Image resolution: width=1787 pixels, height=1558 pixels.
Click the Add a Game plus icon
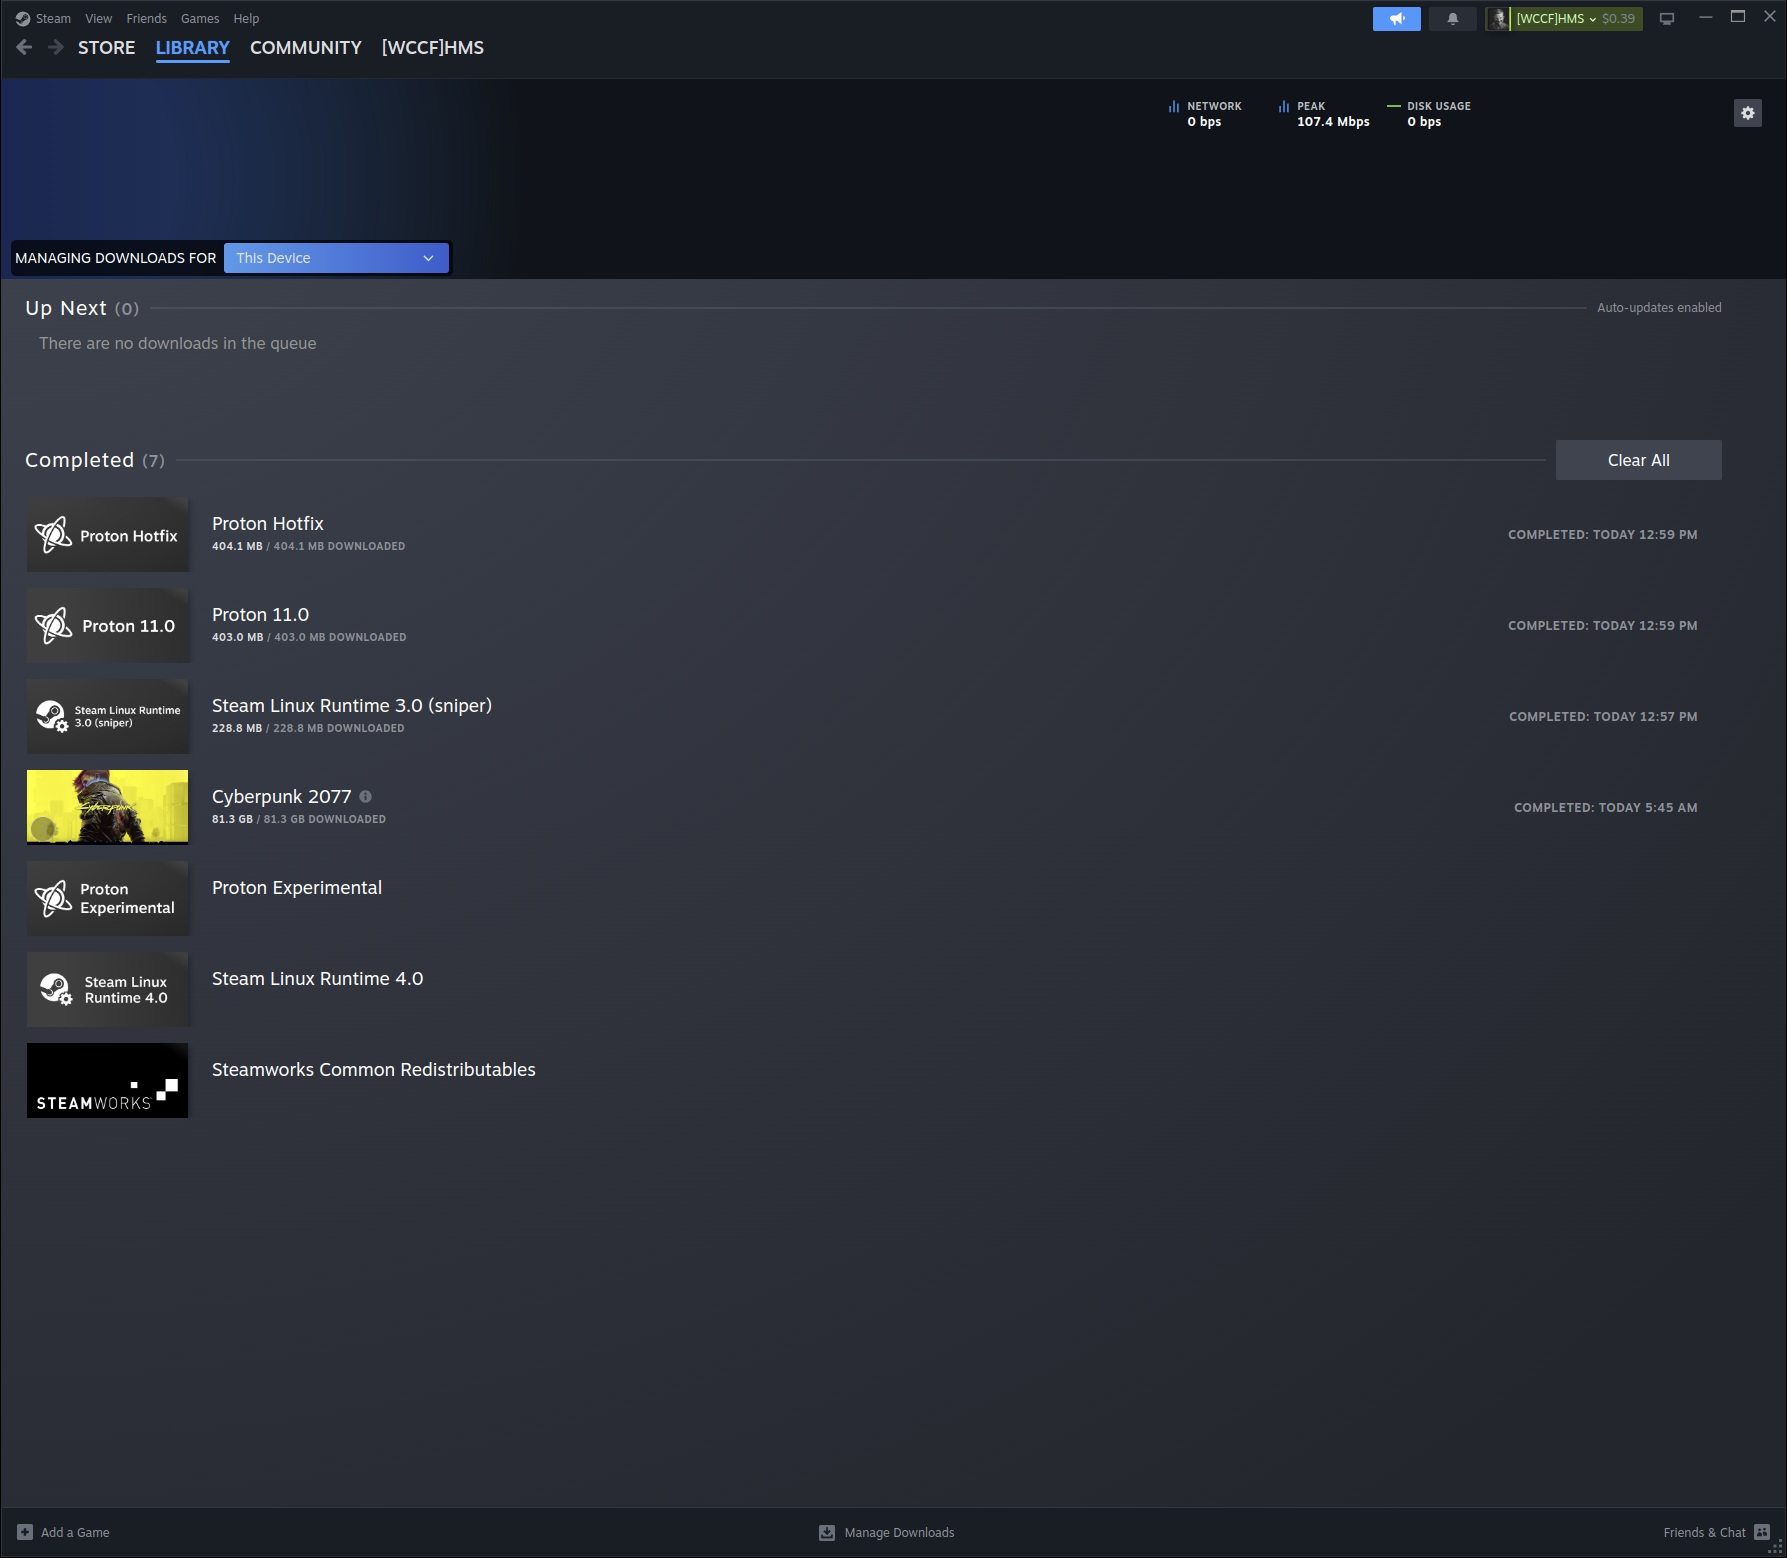click(x=25, y=1532)
